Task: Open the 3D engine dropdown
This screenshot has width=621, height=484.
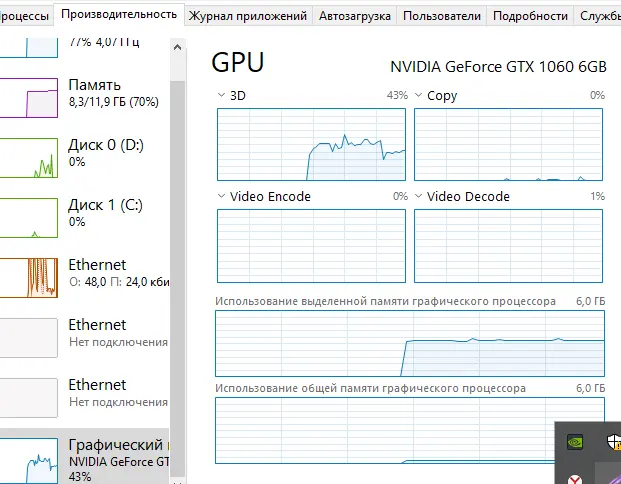Action: 221,95
